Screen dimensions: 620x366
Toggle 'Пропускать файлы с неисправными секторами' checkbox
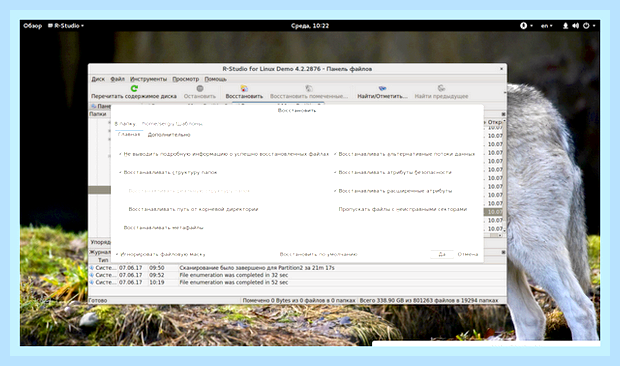click(x=335, y=209)
